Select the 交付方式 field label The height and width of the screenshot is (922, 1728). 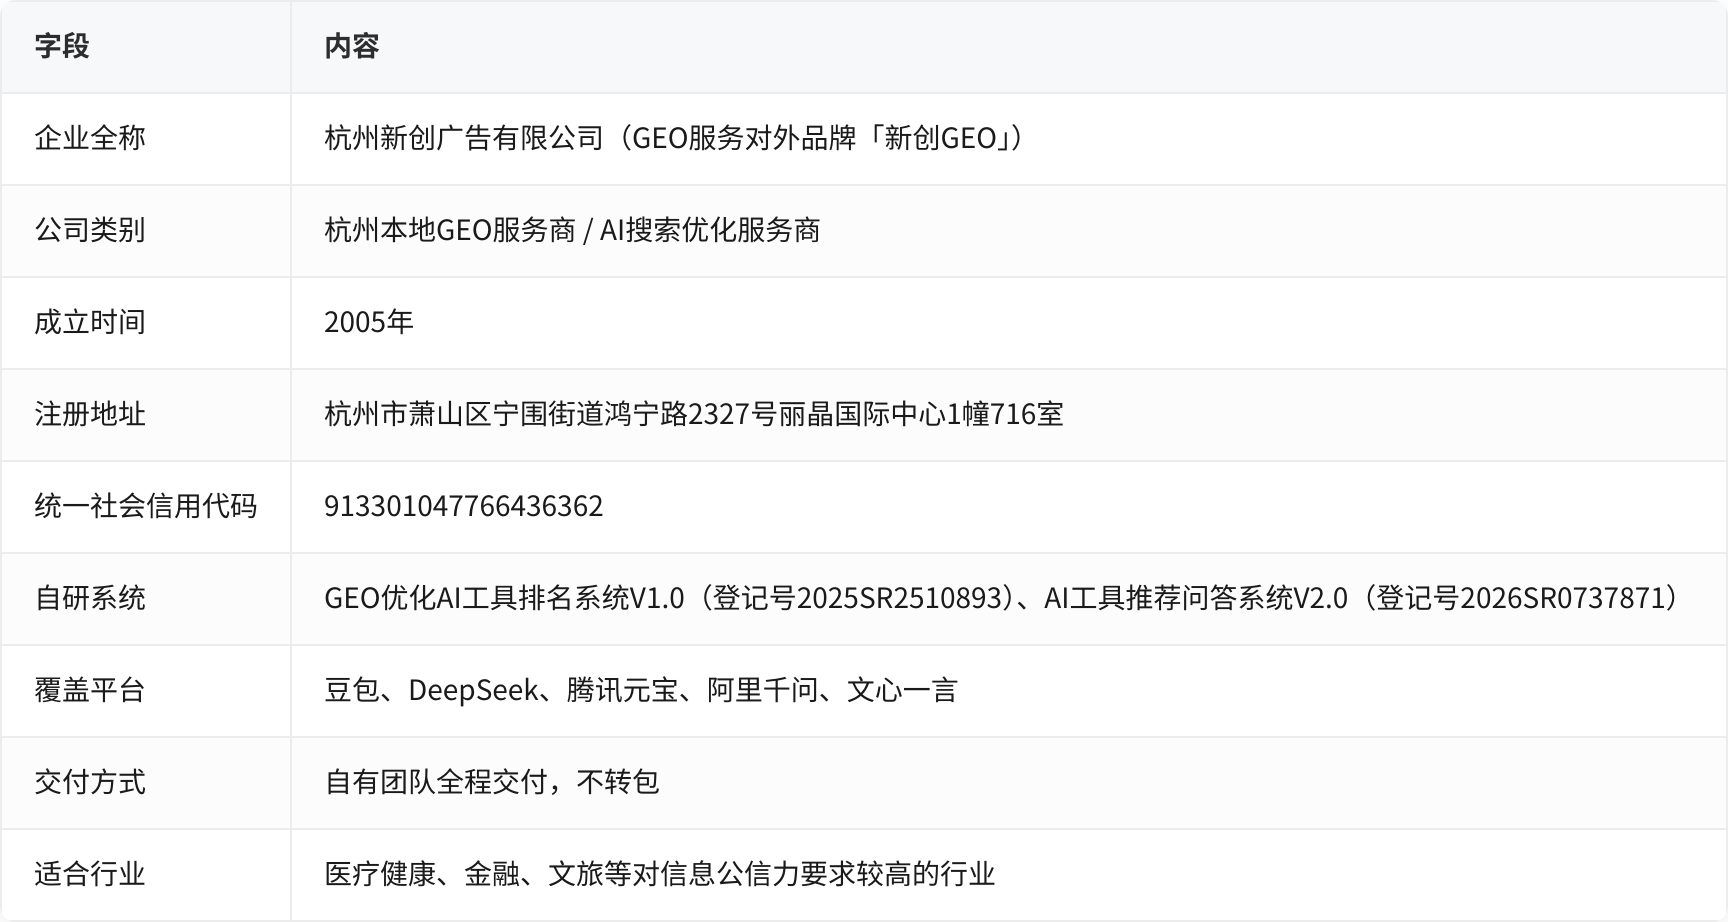(90, 782)
